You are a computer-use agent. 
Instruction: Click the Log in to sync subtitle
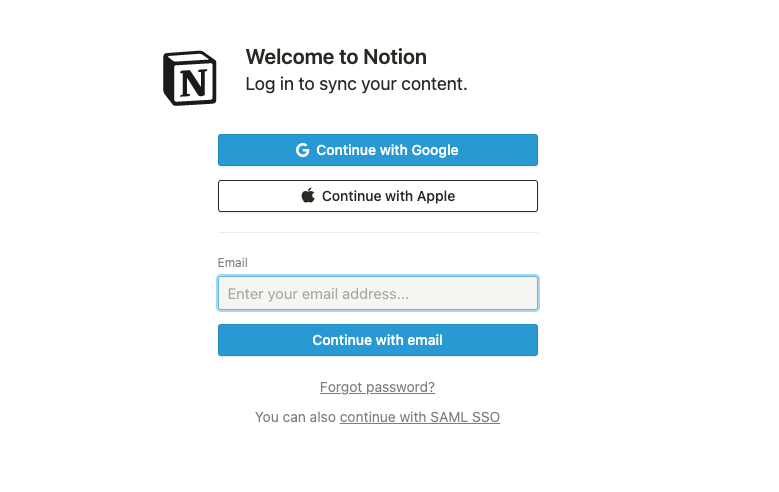356,84
